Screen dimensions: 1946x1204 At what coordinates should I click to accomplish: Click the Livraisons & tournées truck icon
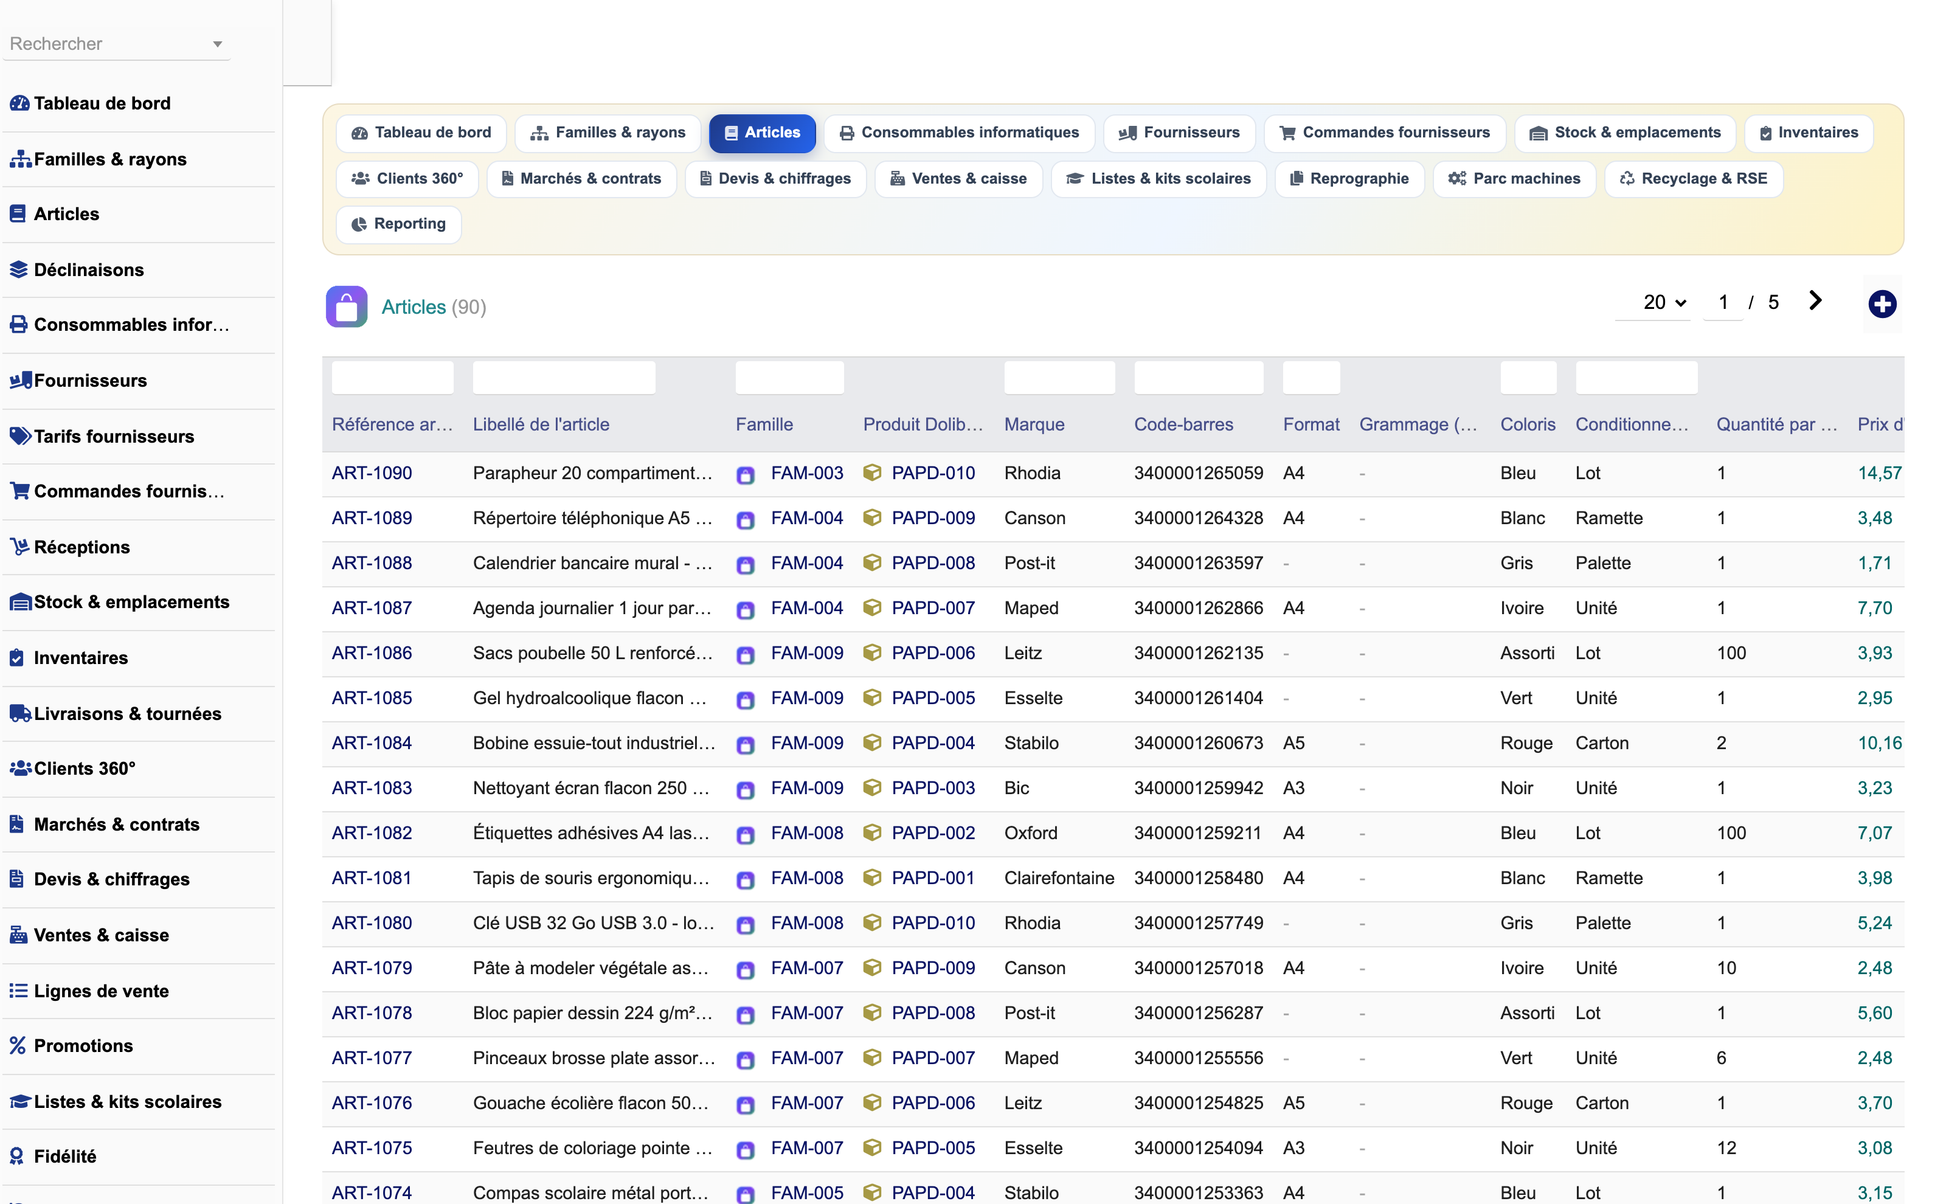click(19, 713)
